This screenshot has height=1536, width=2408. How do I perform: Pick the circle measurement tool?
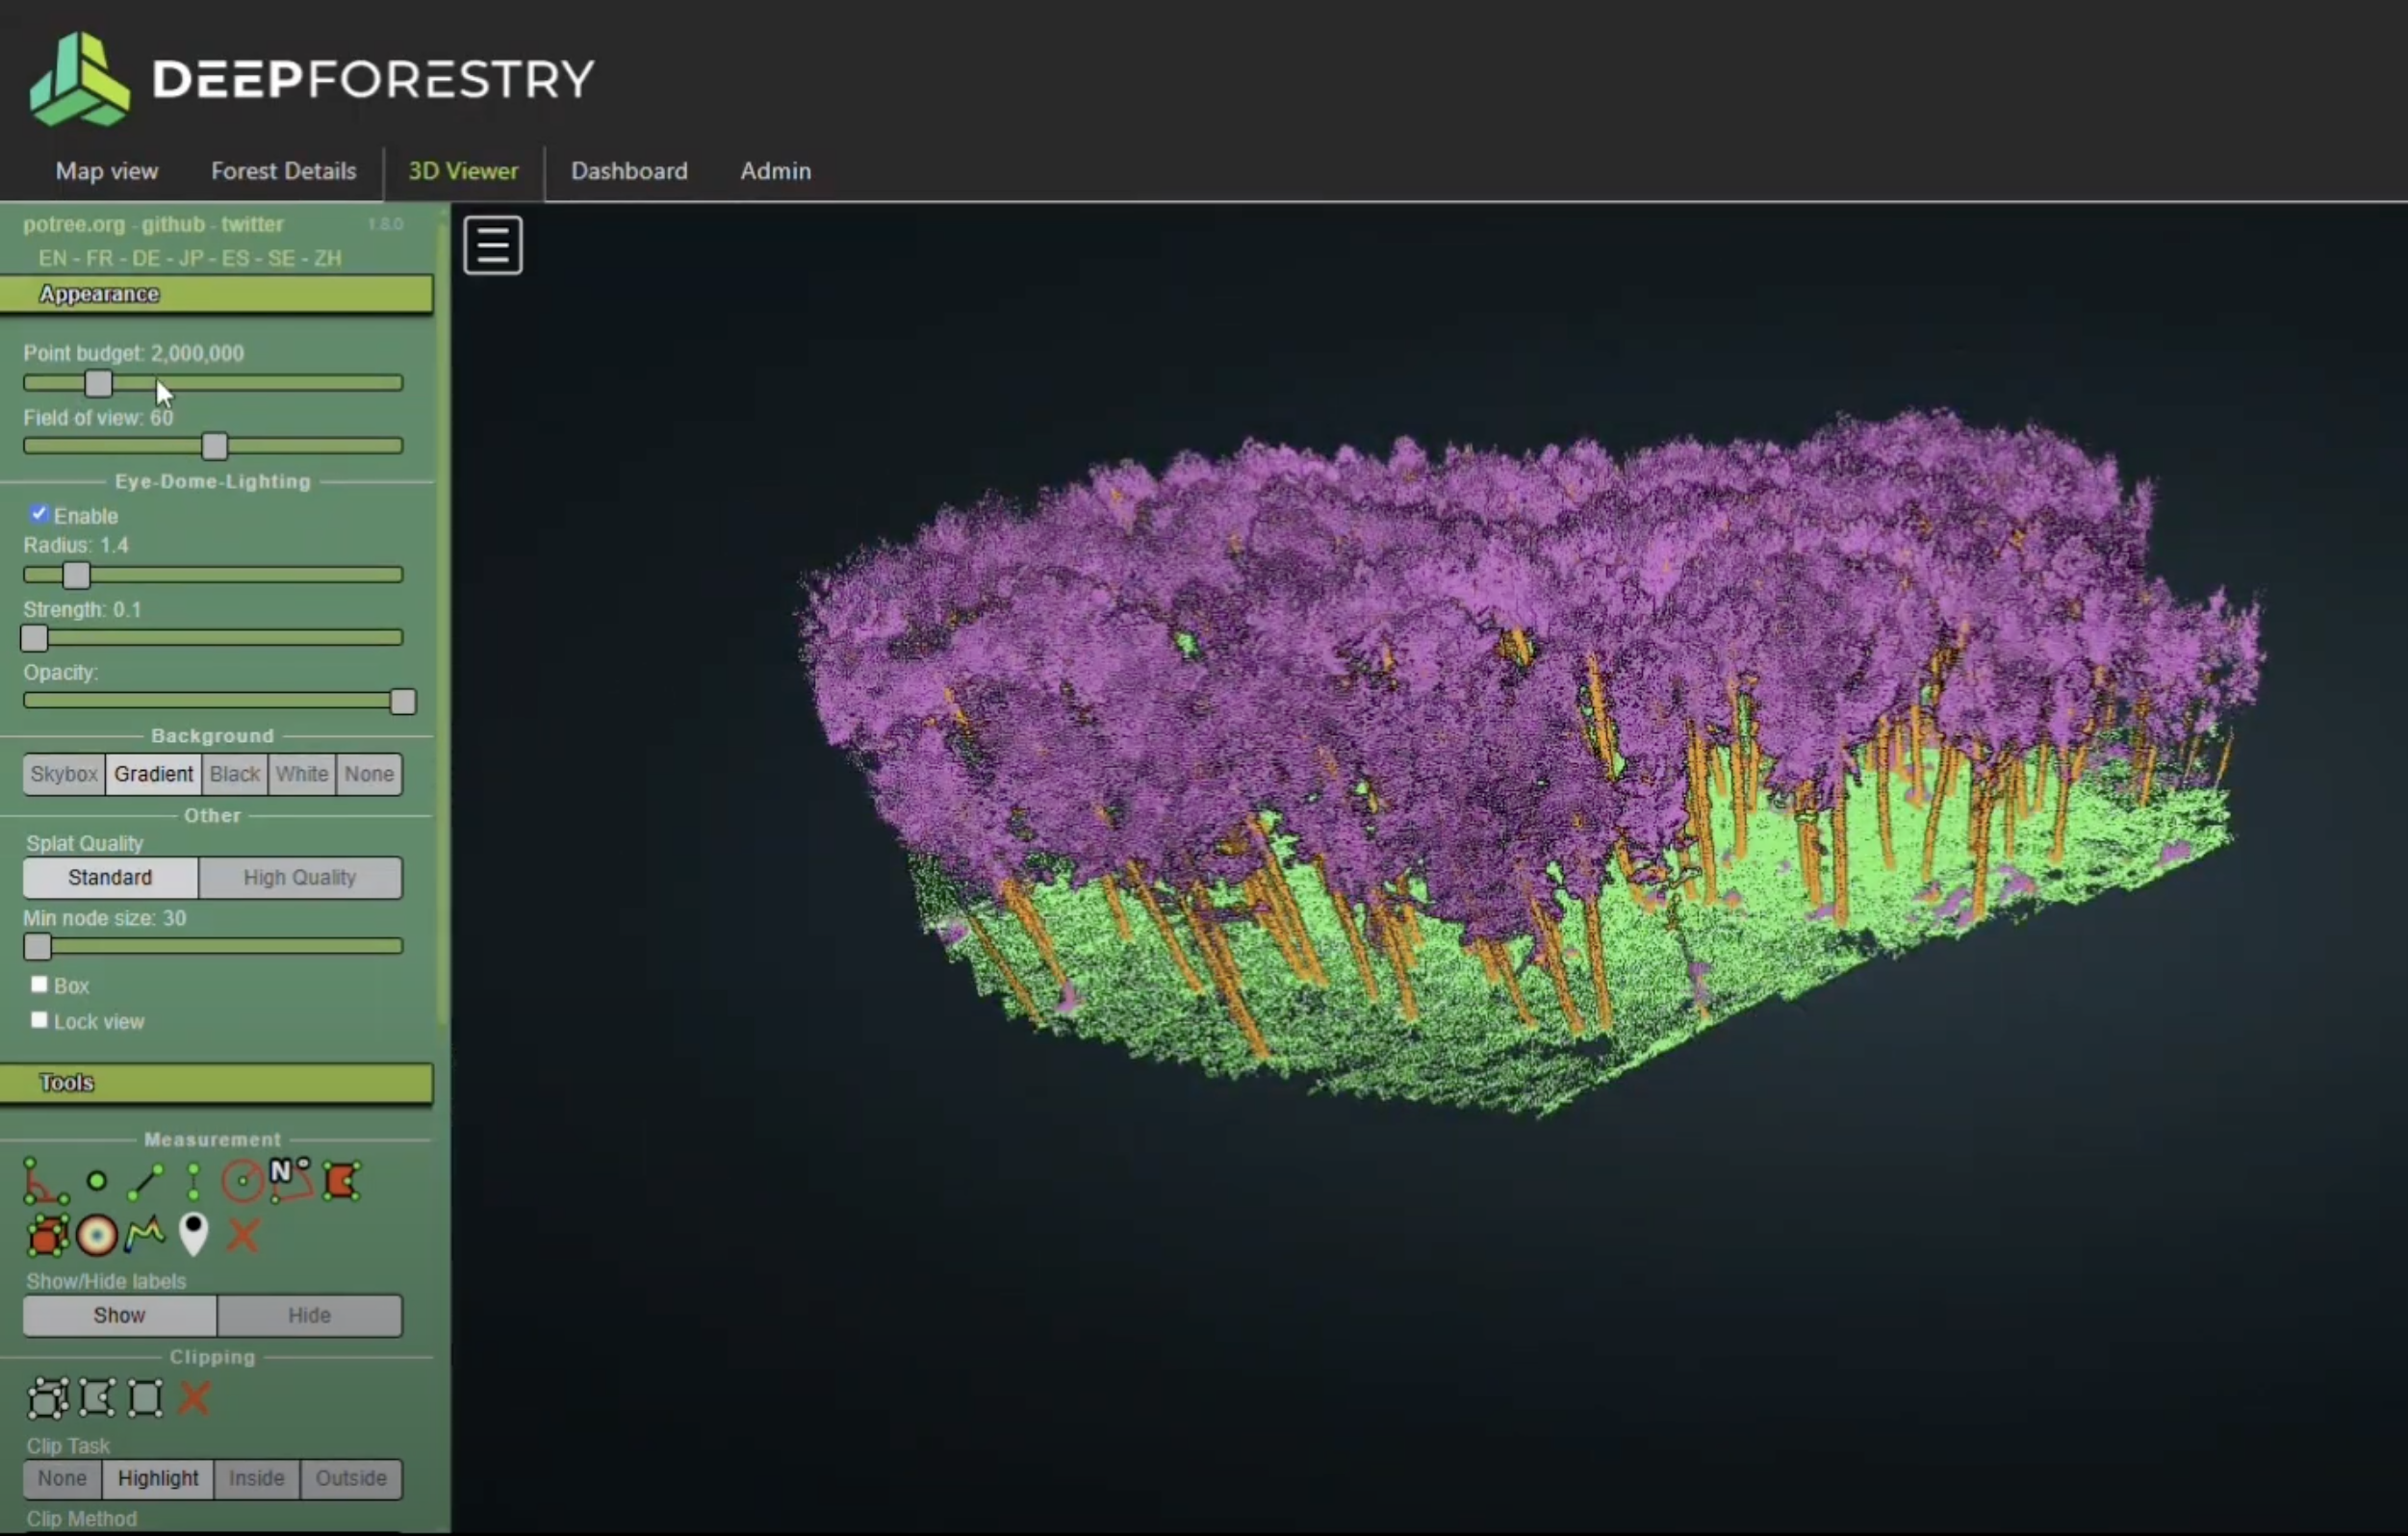[242, 1182]
